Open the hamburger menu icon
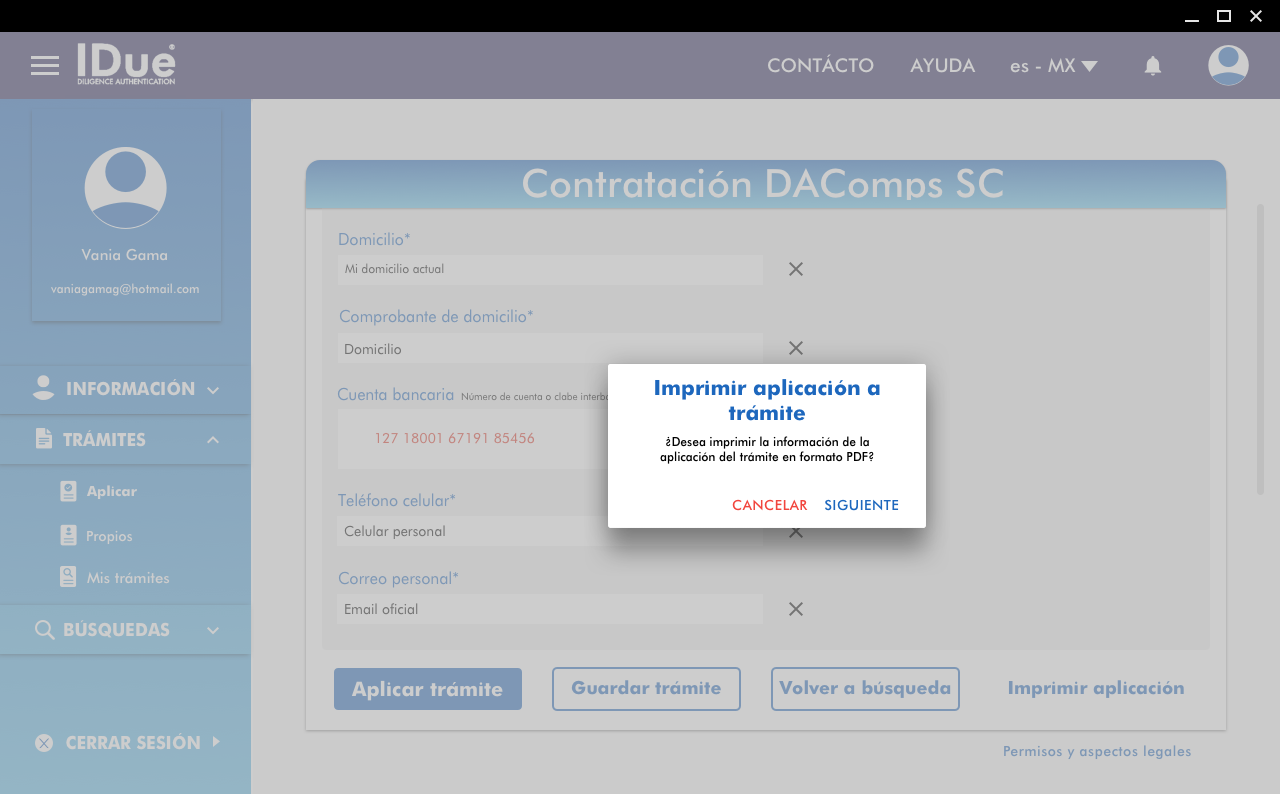This screenshot has width=1280, height=794. click(45, 66)
